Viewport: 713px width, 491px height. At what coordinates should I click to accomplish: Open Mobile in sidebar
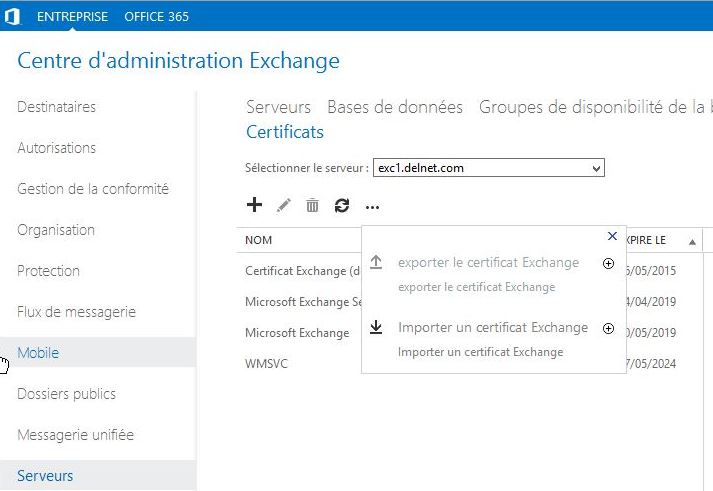coord(38,353)
